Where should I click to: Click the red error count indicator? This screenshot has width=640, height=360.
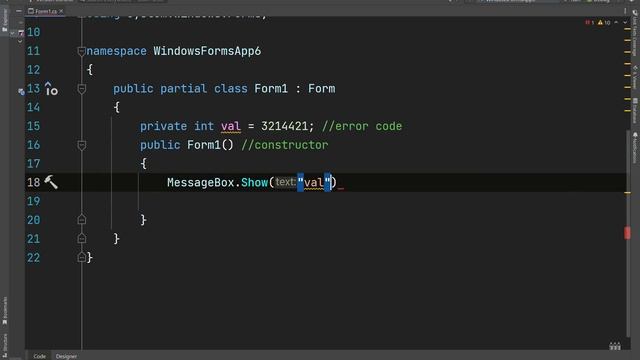(x=589, y=22)
